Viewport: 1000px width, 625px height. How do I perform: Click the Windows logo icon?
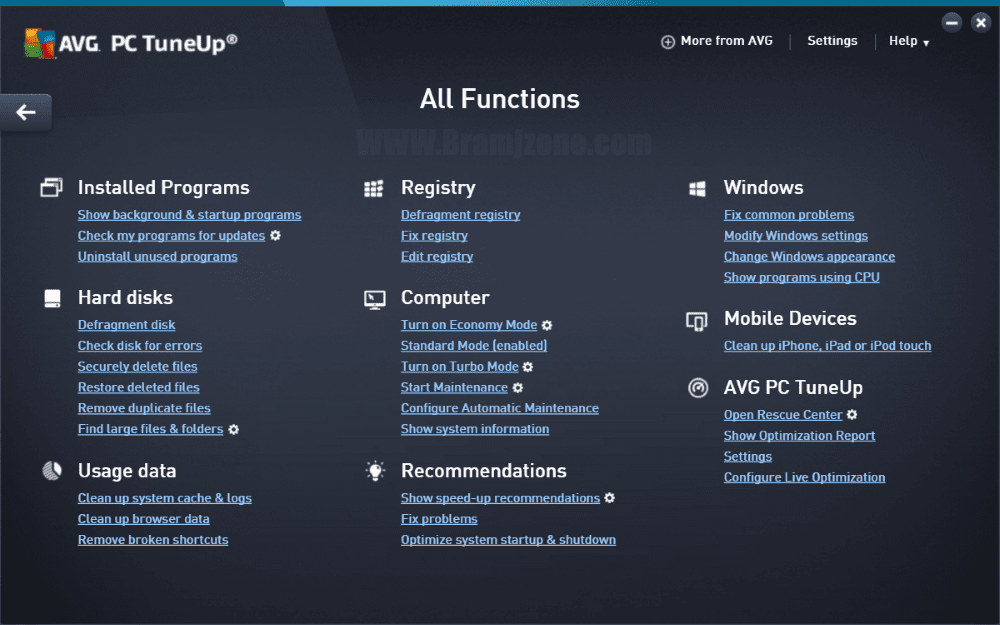tap(697, 189)
